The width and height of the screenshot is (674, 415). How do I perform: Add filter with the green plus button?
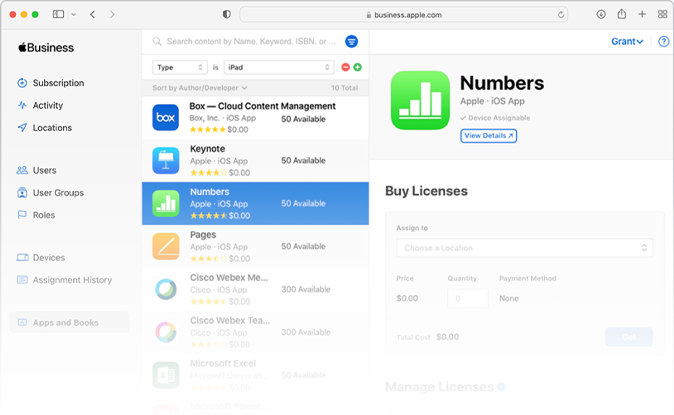[357, 67]
